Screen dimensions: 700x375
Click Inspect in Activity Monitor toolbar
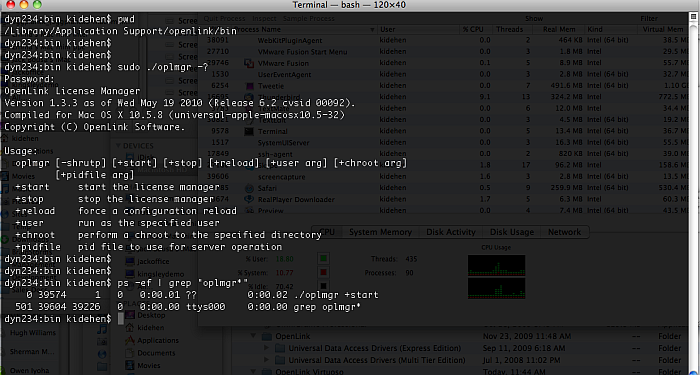click(x=264, y=18)
